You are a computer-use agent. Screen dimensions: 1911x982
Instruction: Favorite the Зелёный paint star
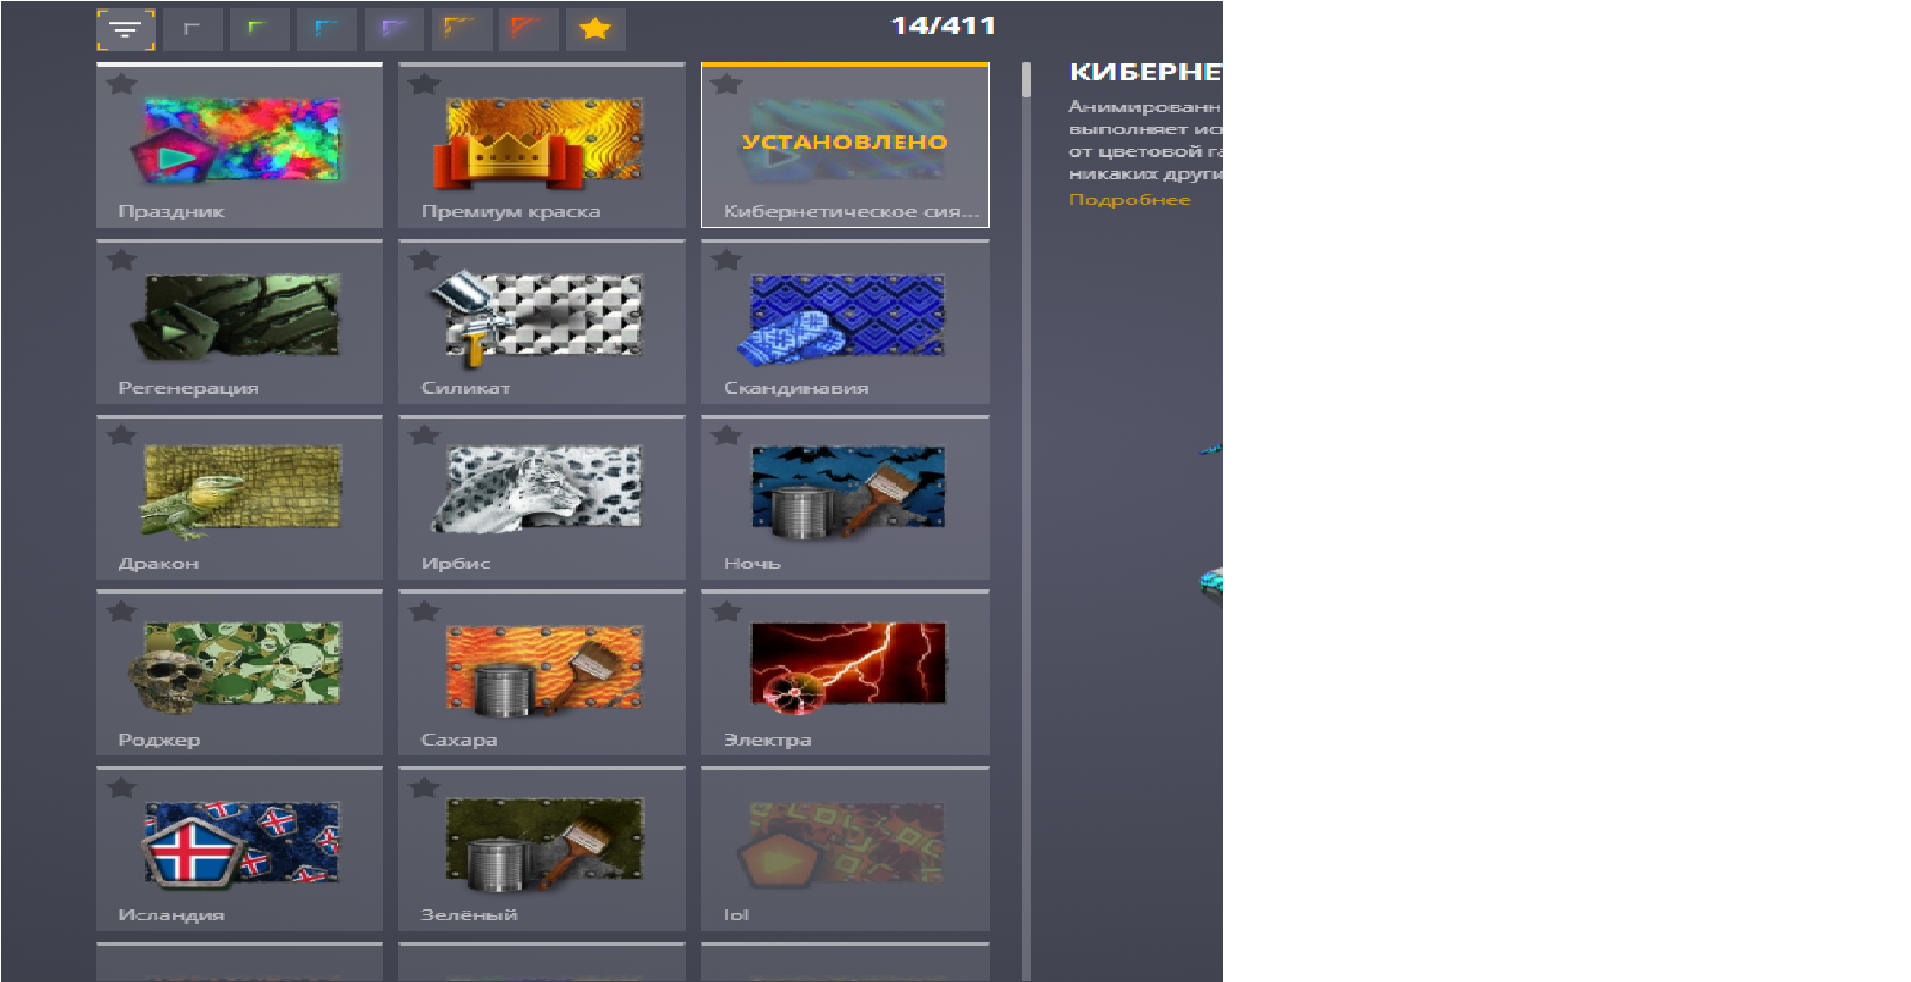(x=424, y=787)
